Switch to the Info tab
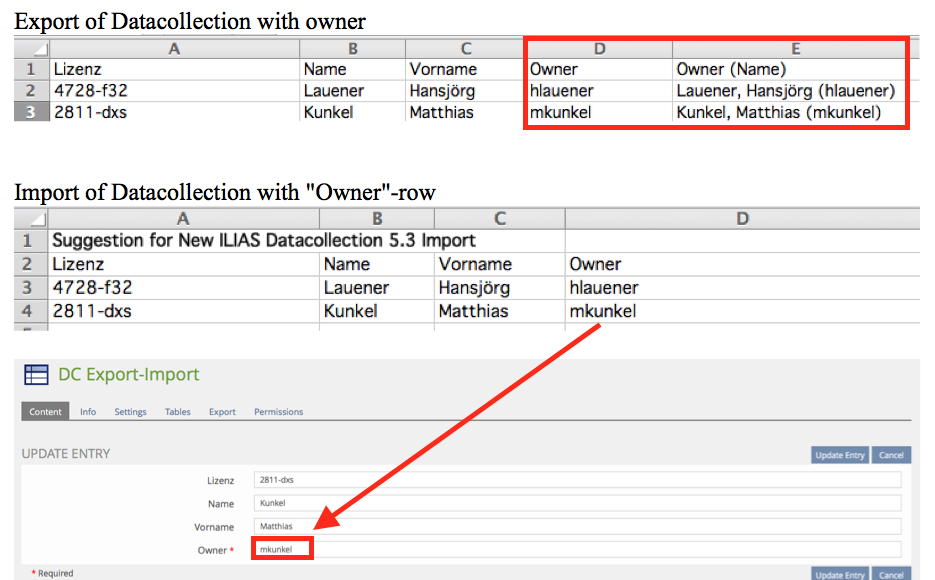This screenshot has height=580, width=935. [x=88, y=412]
